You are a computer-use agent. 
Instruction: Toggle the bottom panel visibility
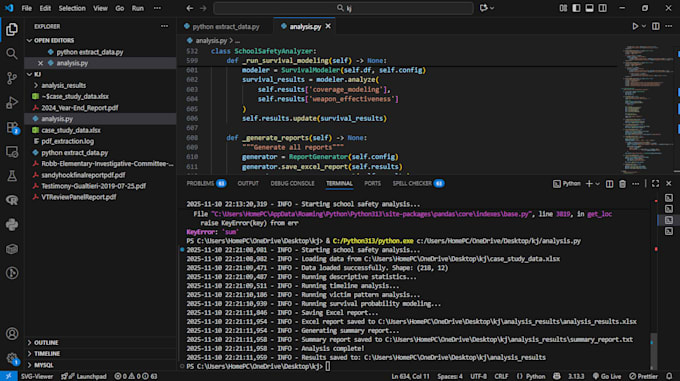coord(589,8)
